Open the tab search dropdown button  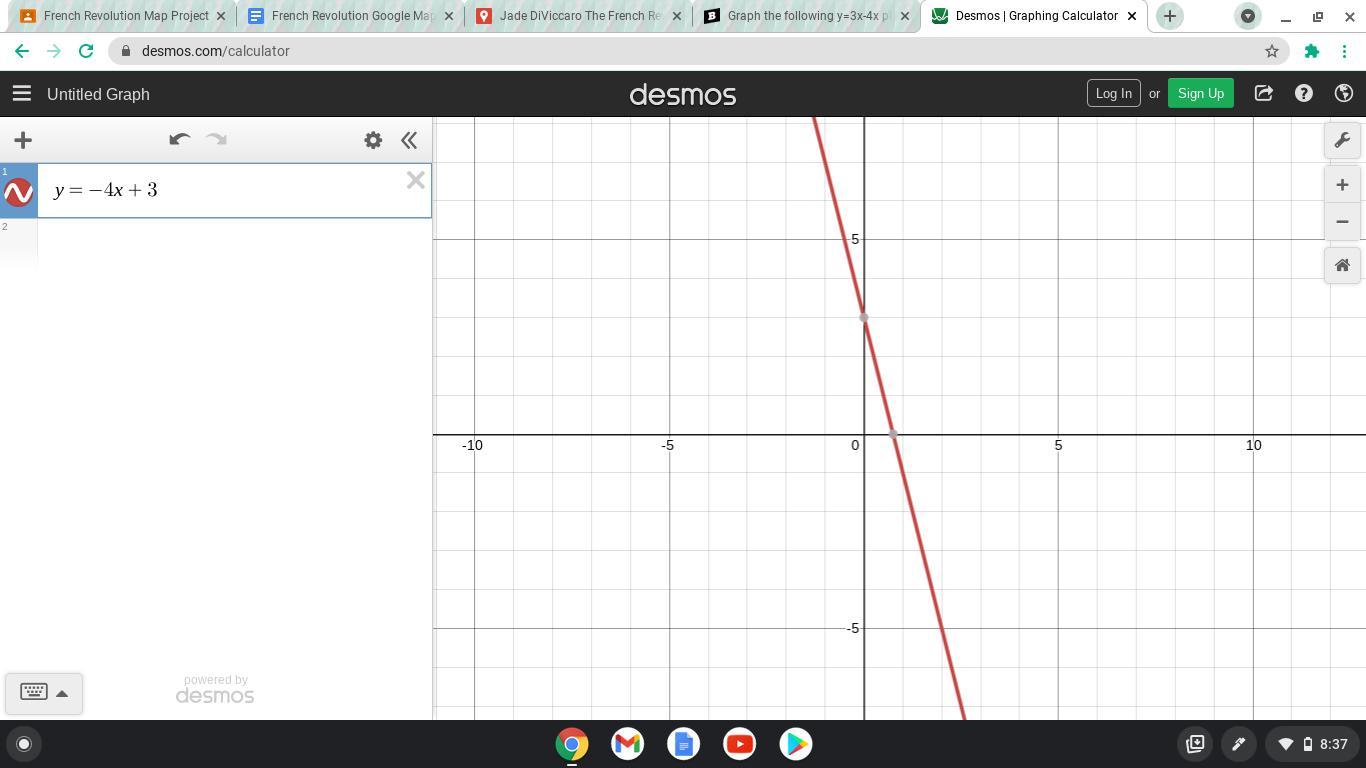coord(1248,16)
